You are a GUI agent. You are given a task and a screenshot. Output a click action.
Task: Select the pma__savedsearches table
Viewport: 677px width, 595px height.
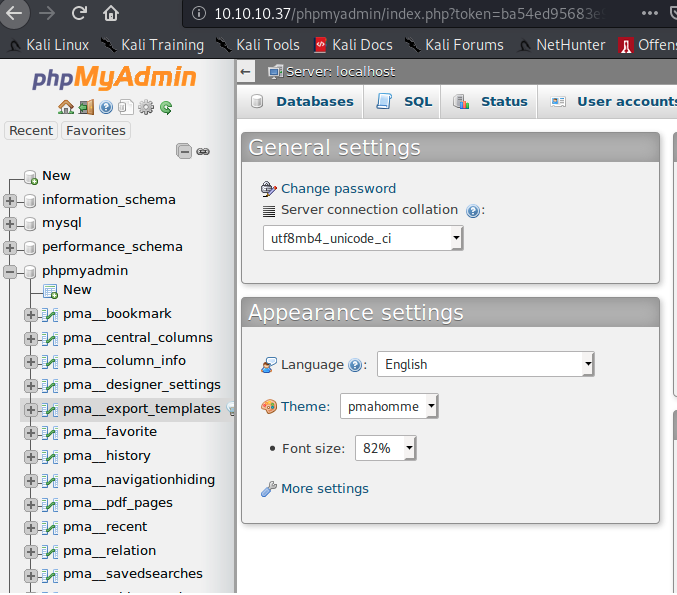(x=133, y=574)
